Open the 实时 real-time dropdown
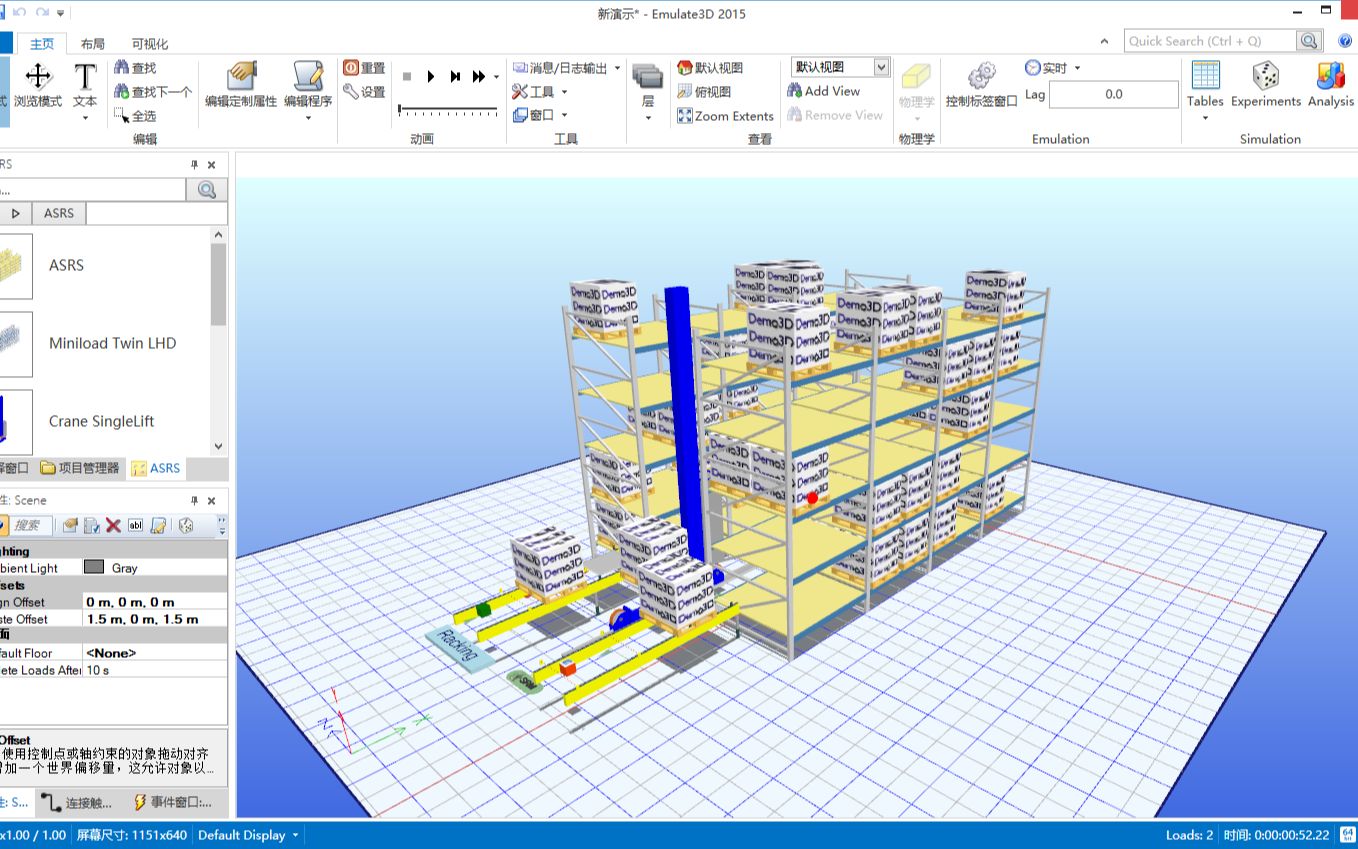1358x849 pixels. tap(1053, 68)
